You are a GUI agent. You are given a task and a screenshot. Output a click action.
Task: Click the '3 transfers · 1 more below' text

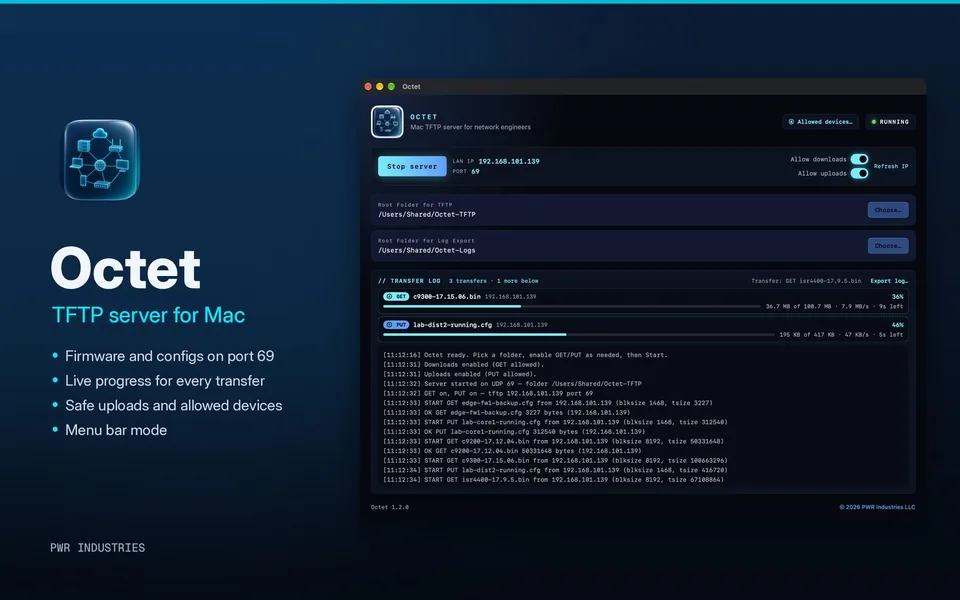[x=493, y=281]
